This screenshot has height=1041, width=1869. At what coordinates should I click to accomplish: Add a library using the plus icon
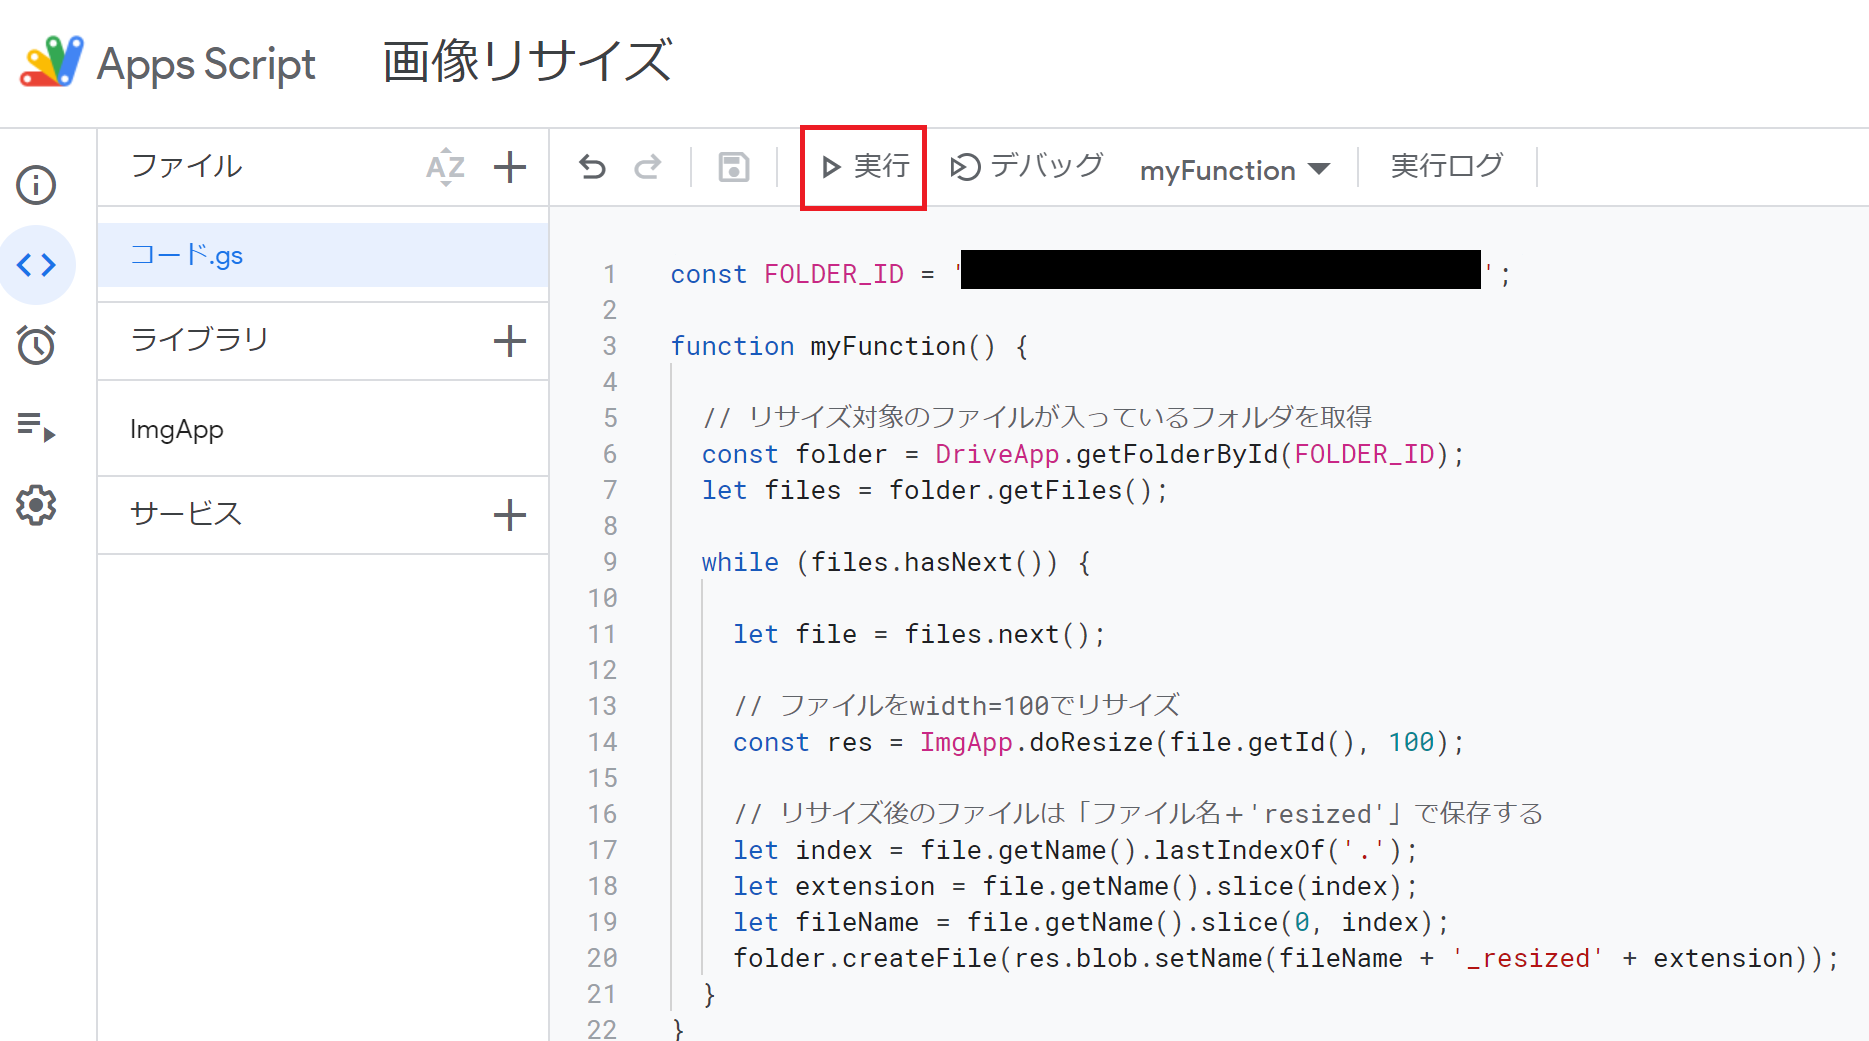click(x=510, y=340)
